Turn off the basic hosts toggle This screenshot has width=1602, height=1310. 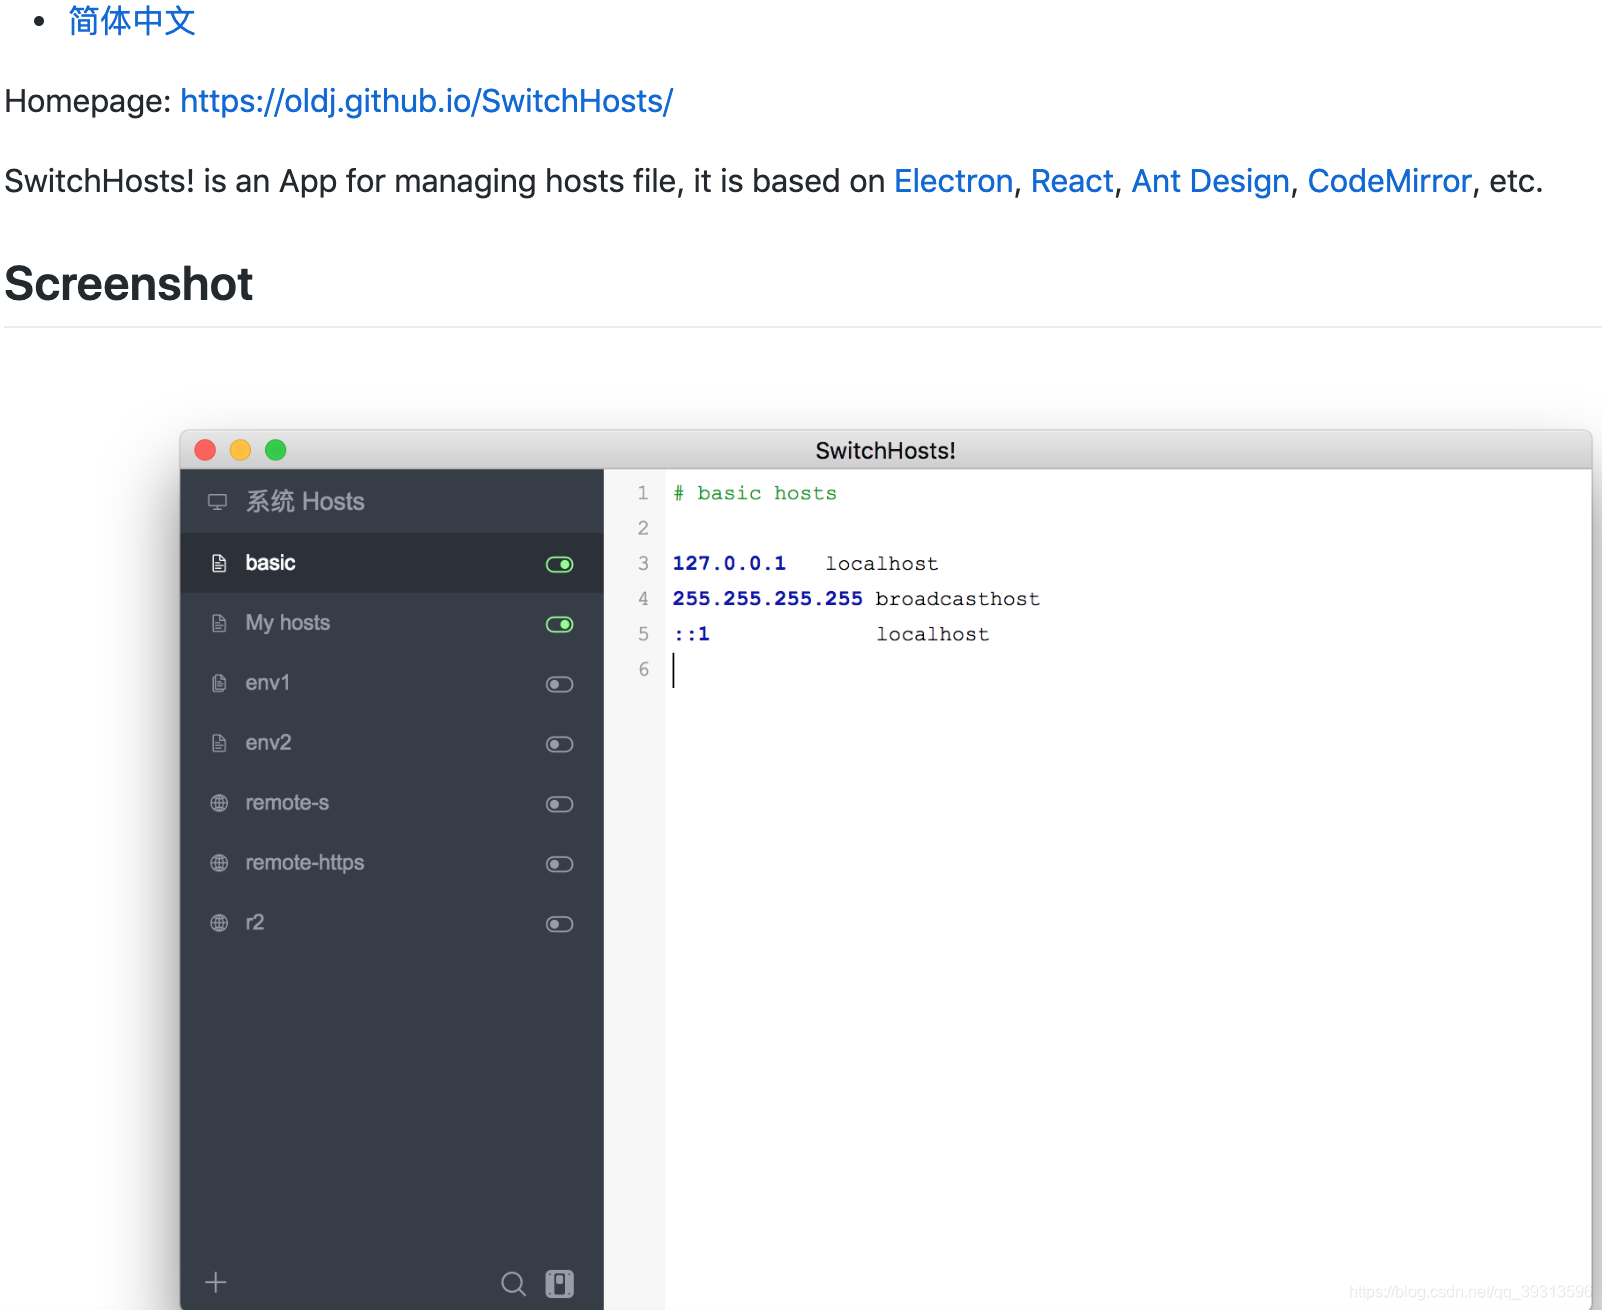click(559, 564)
